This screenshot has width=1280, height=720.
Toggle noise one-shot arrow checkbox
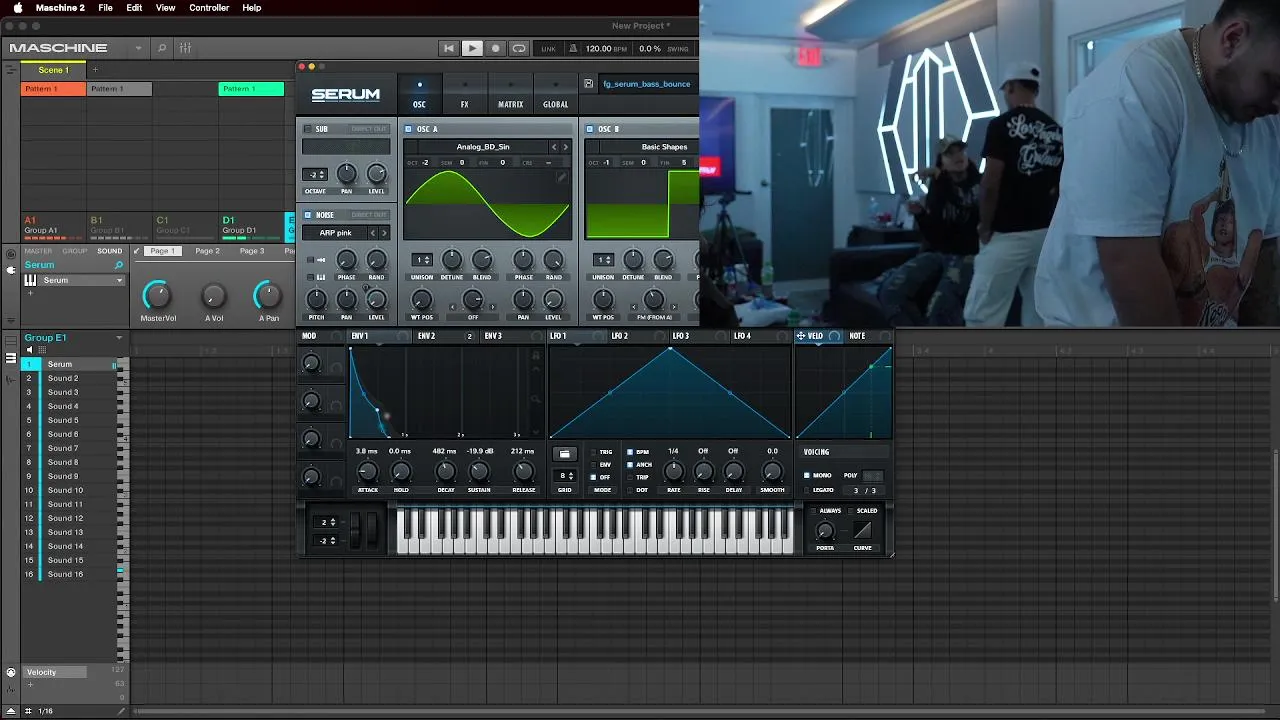[x=310, y=260]
